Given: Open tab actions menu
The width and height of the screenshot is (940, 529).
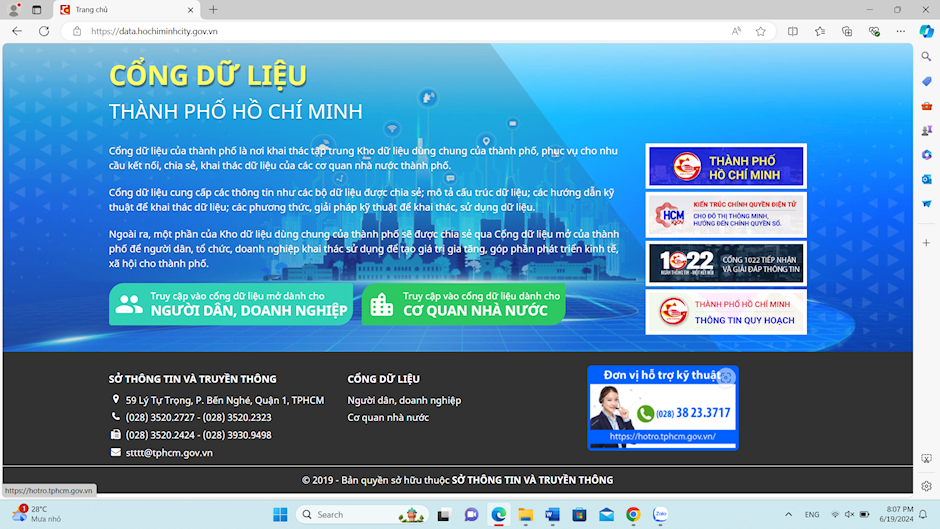Looking at the screenshot, I should click(37, 10).
